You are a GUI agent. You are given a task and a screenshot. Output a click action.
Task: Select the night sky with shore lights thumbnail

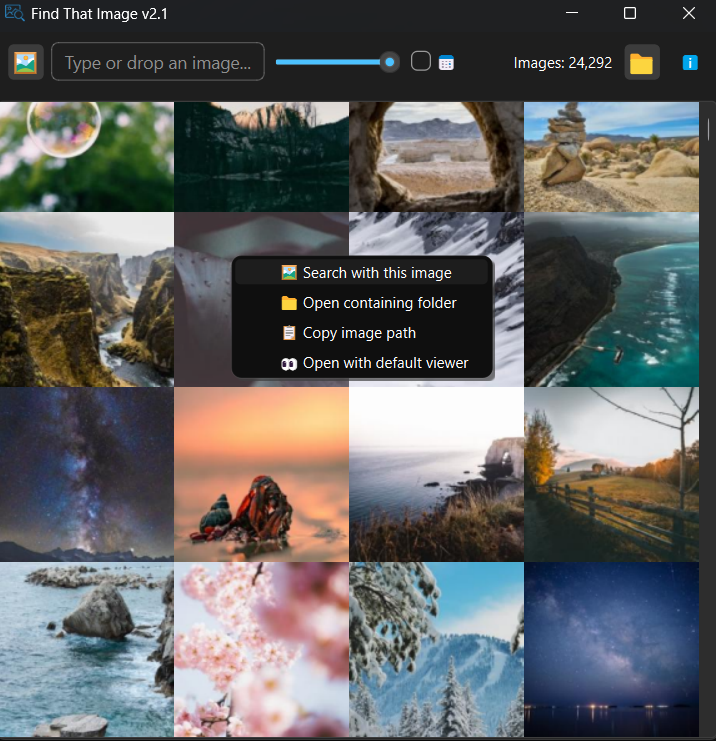pos(612,649)
